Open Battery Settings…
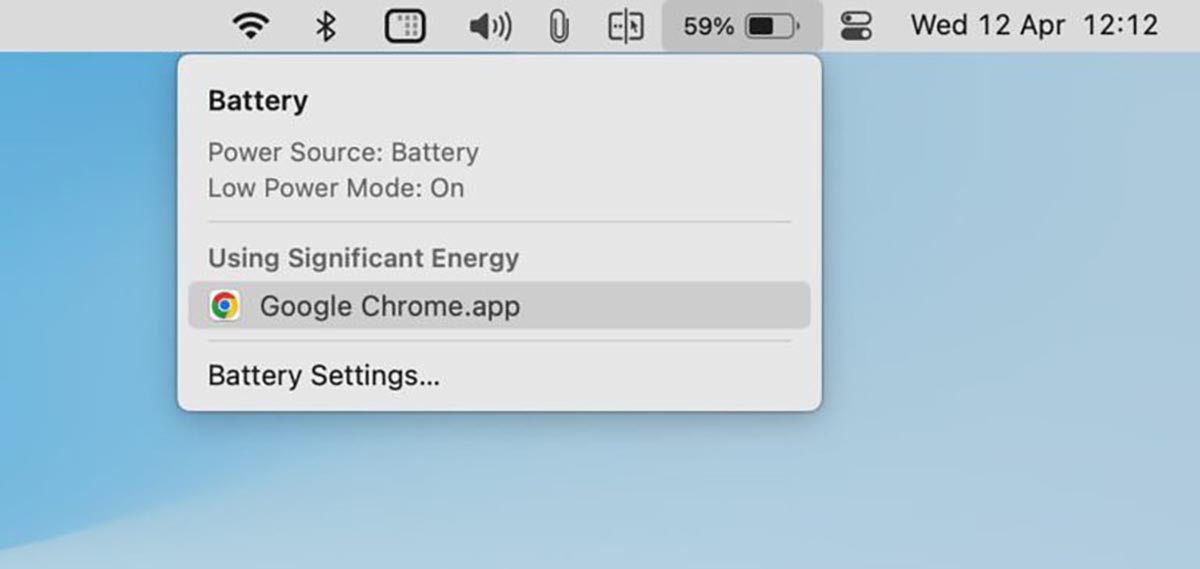The width and height of the screenshot is (1200, 569). point(324,376)
